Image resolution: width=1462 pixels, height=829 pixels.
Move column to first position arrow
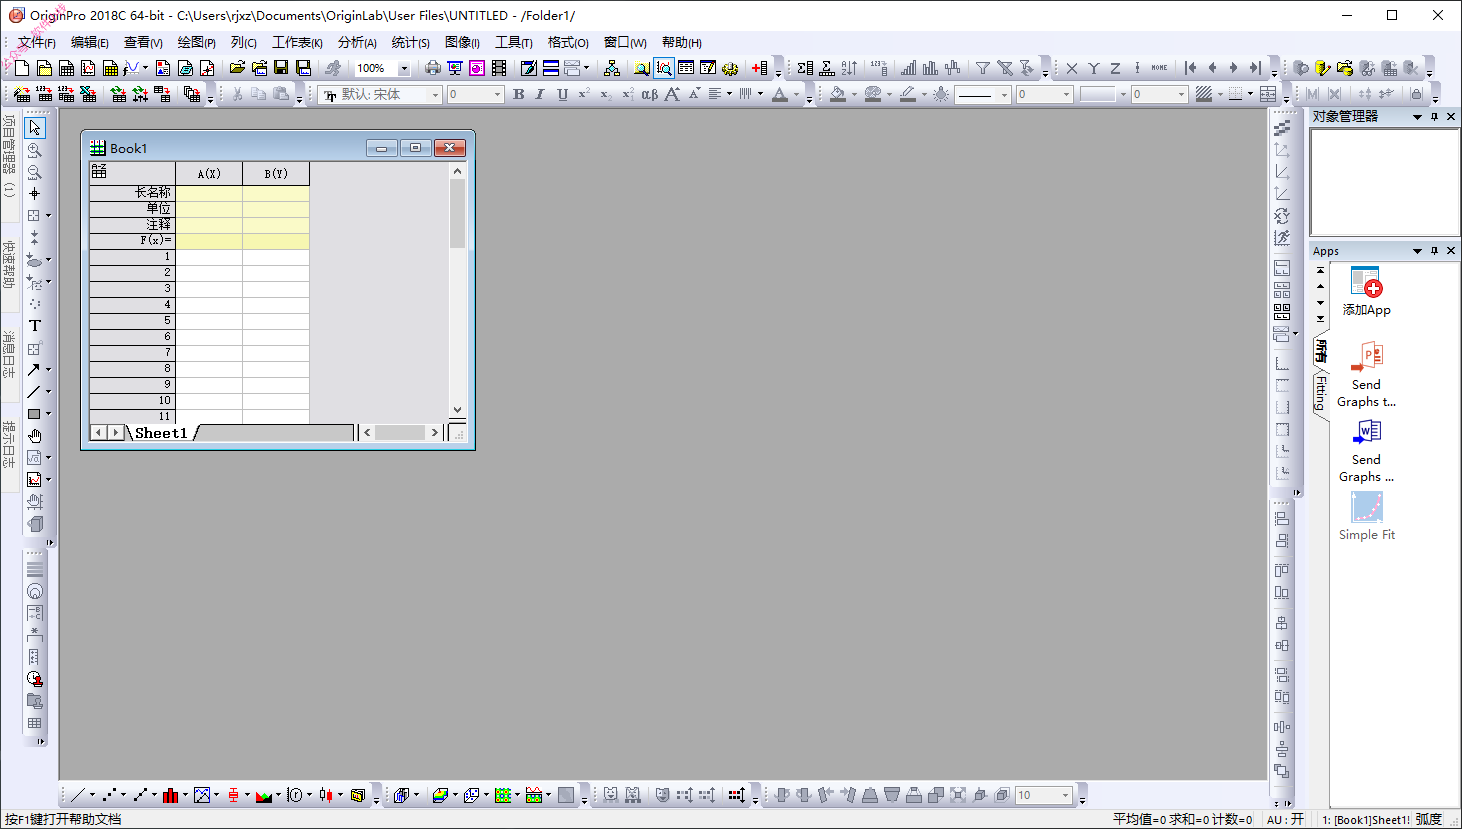[1190, 68]
